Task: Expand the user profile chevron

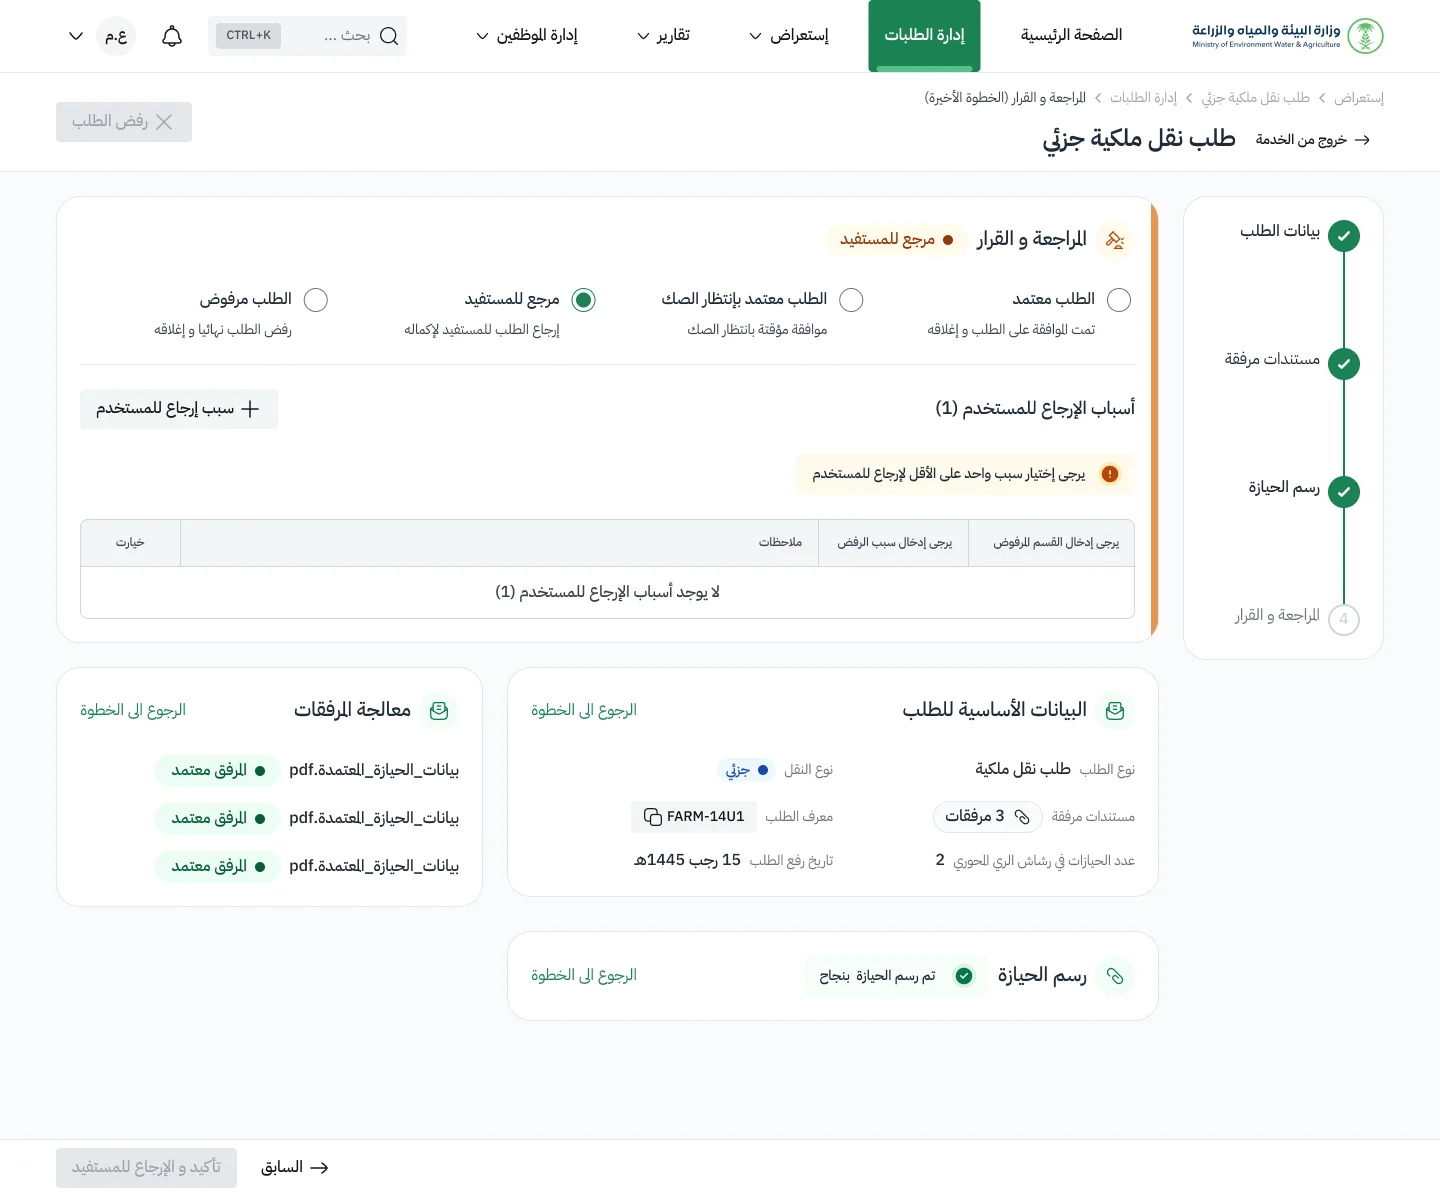Action: pos(76,37)
